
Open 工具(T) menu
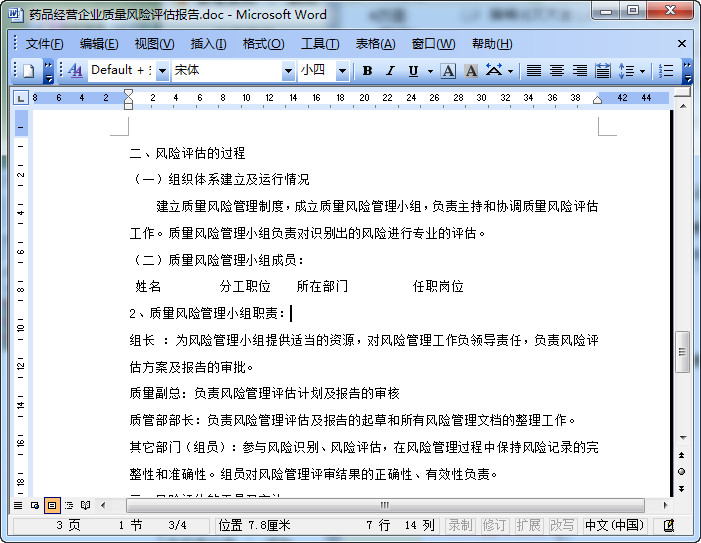320,44
